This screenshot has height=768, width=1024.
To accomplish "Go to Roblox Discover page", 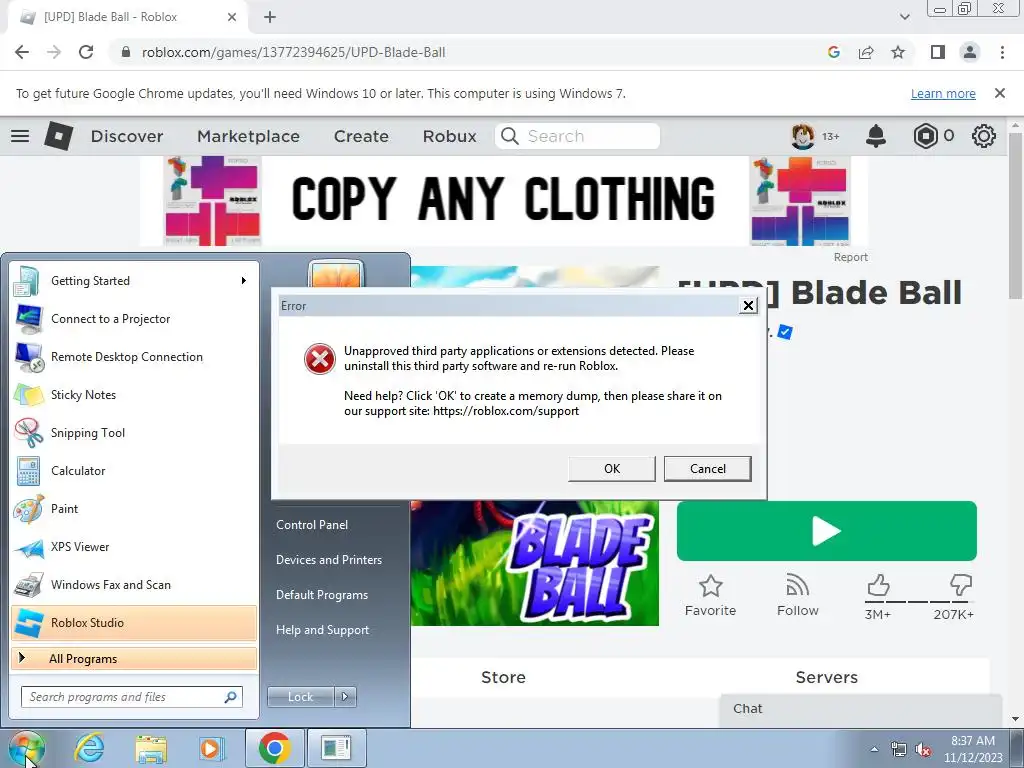I will tap(127, 136).
